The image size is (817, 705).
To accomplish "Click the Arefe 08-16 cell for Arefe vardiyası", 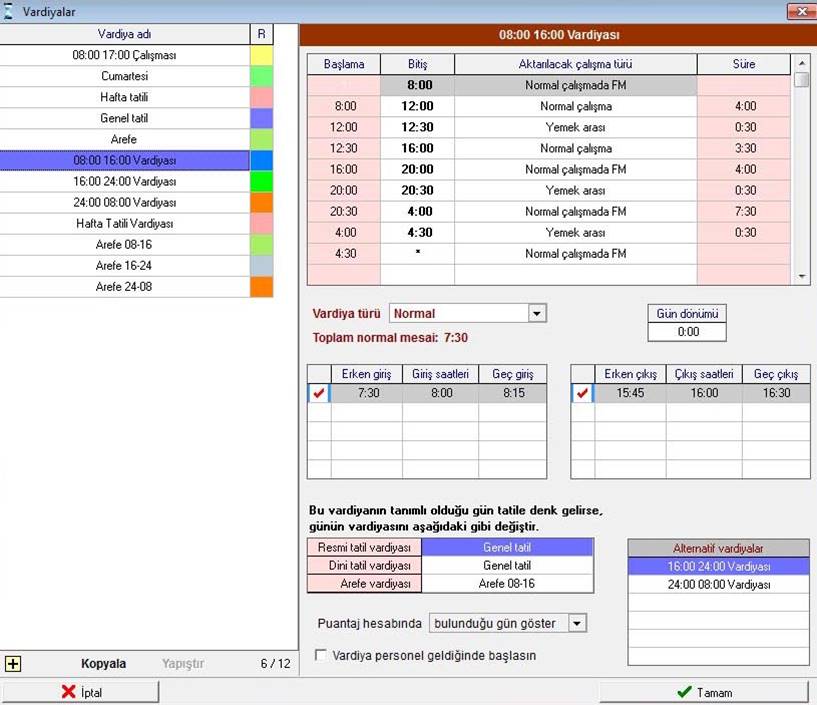I will (506, 584).
